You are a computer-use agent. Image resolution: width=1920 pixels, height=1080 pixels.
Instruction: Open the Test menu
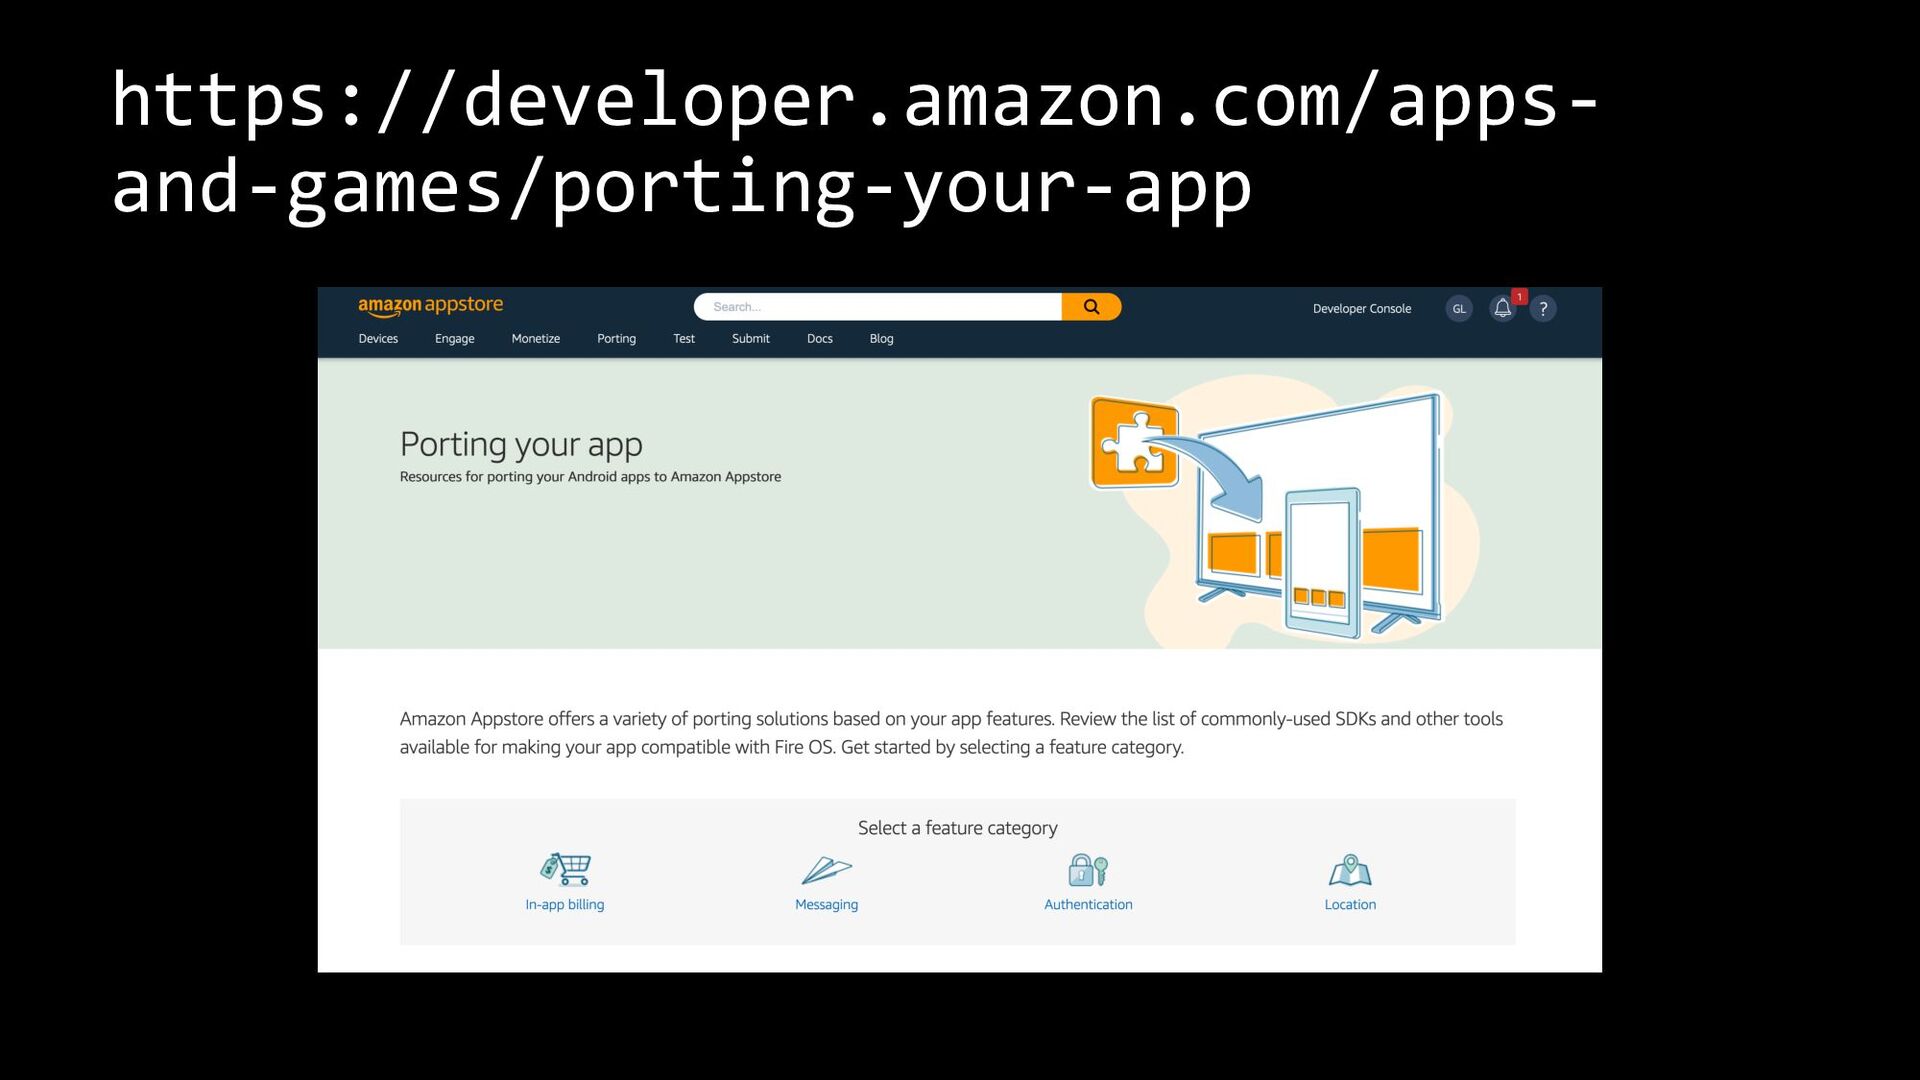tap(684, 339)
